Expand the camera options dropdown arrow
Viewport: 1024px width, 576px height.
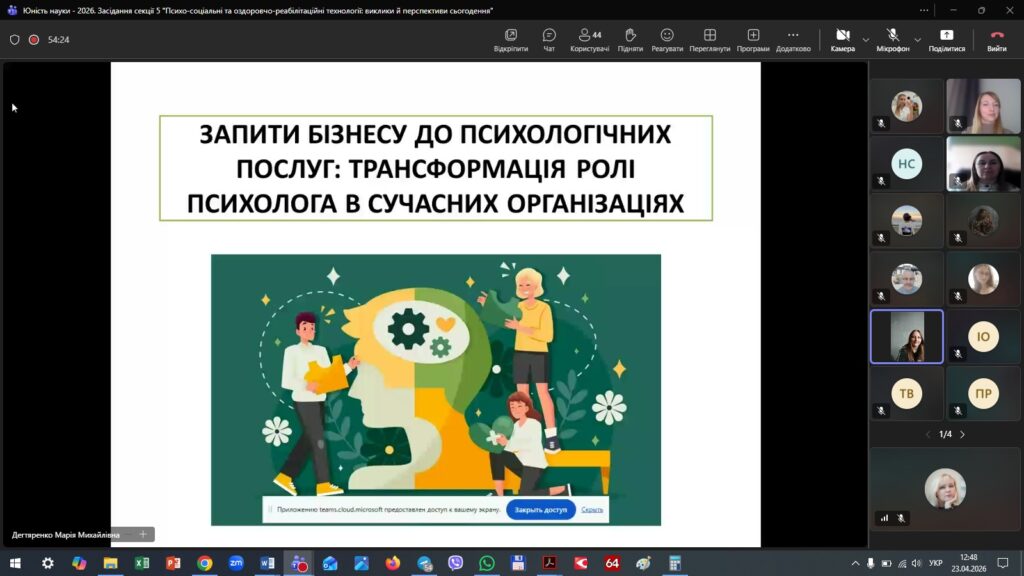pos(866,40)
